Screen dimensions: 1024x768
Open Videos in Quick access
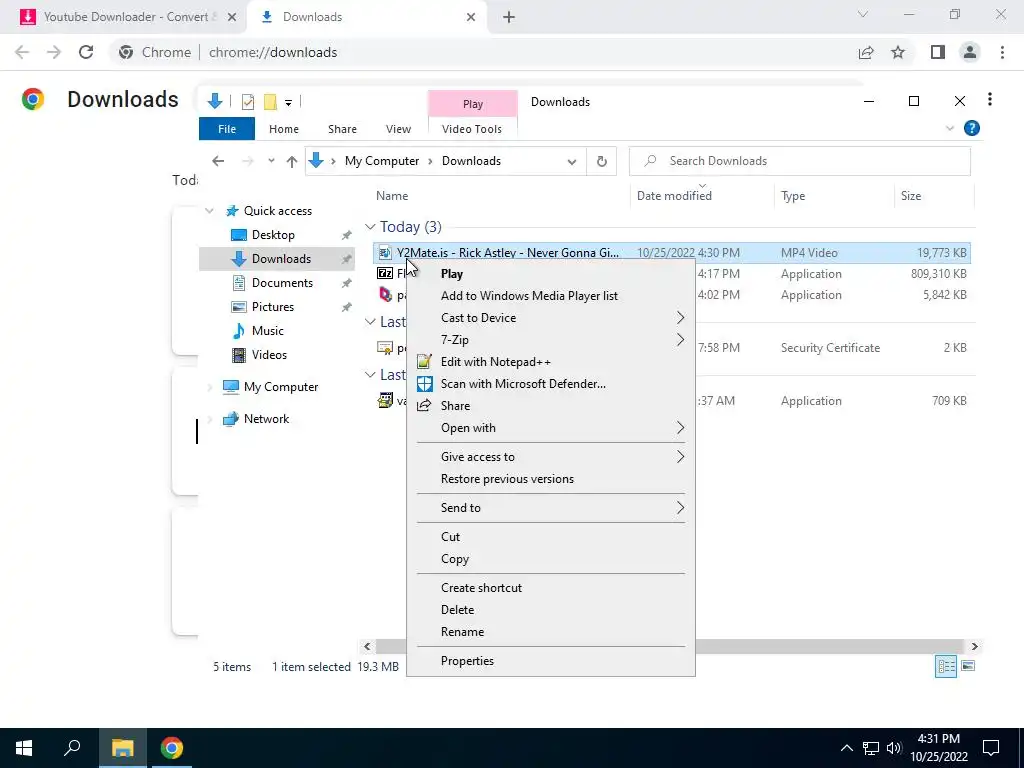[x=269, y=355]
